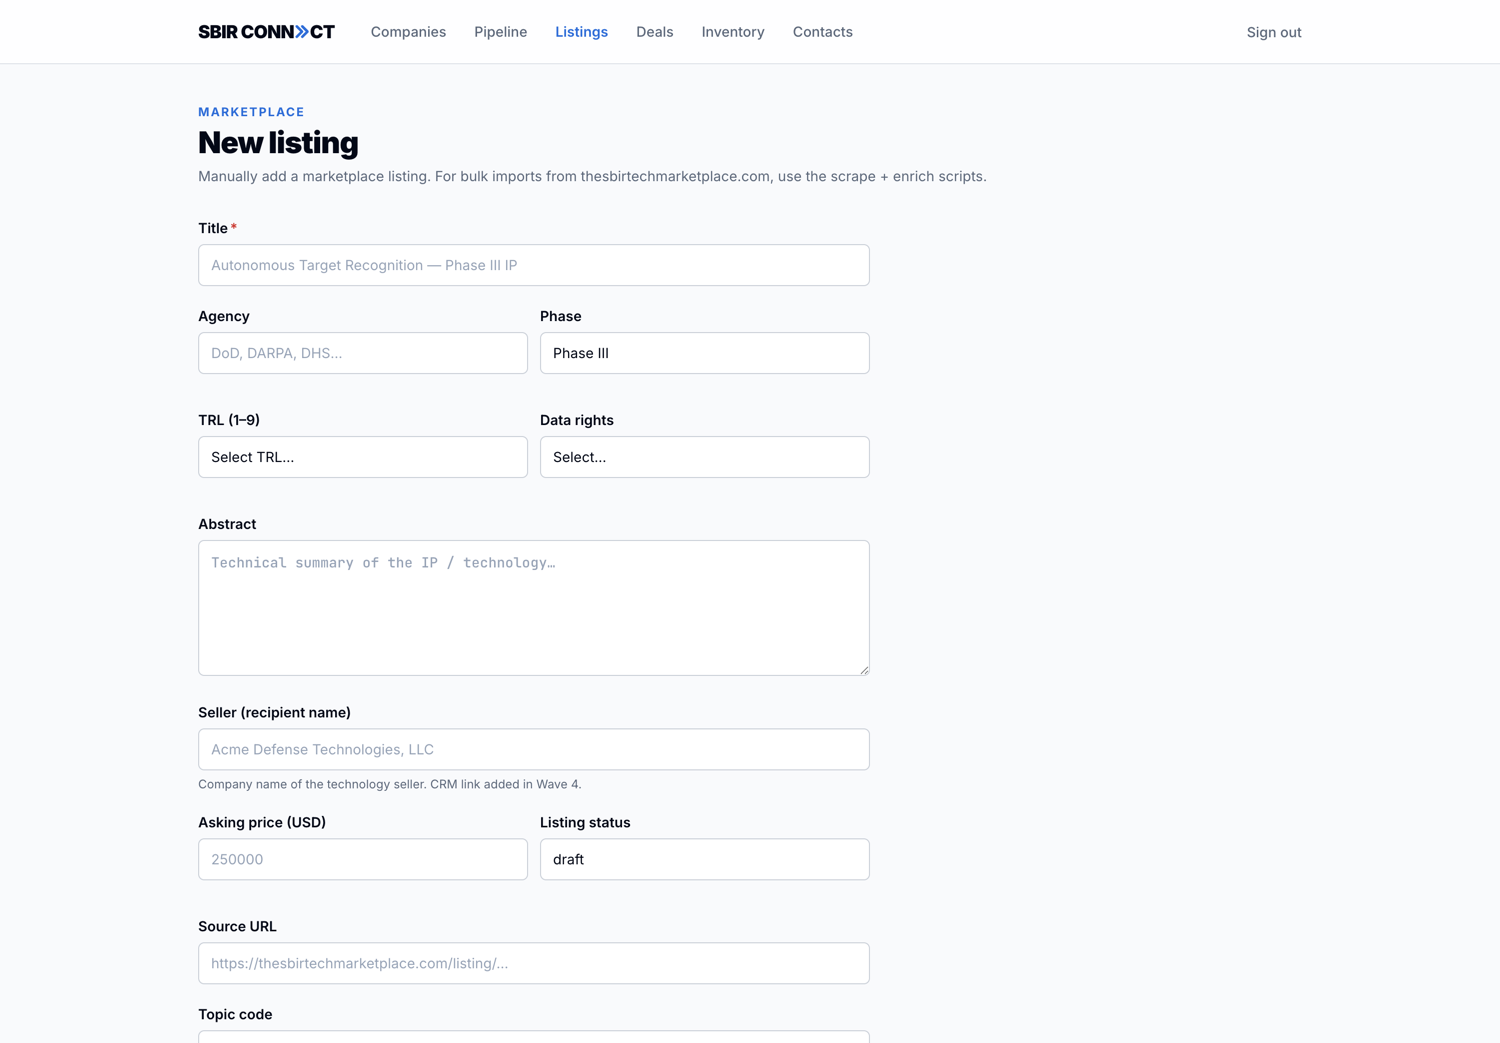
Task: Focus the Title input field
Action: [534, 265]
